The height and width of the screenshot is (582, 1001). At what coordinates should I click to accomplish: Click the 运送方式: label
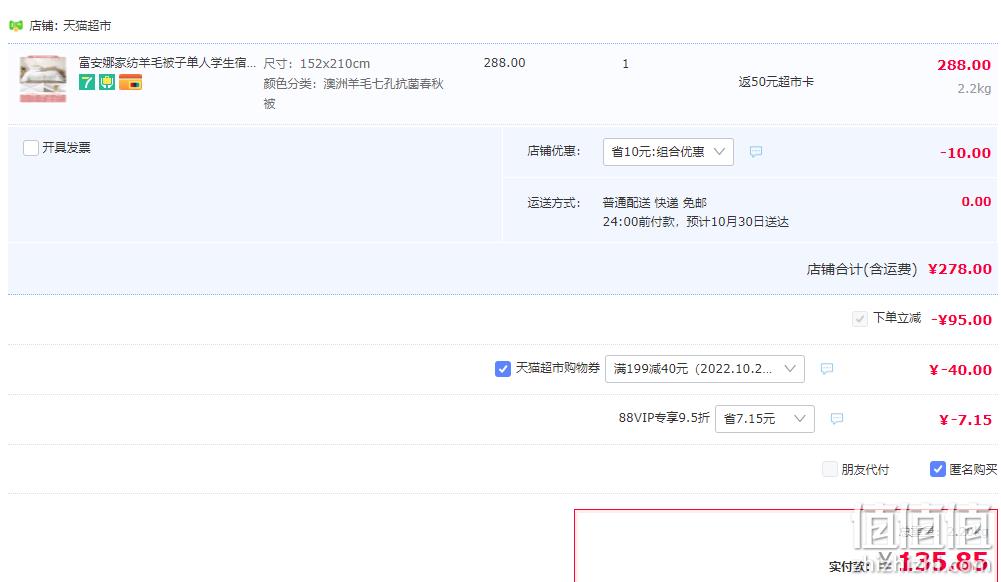click(554, 203)
